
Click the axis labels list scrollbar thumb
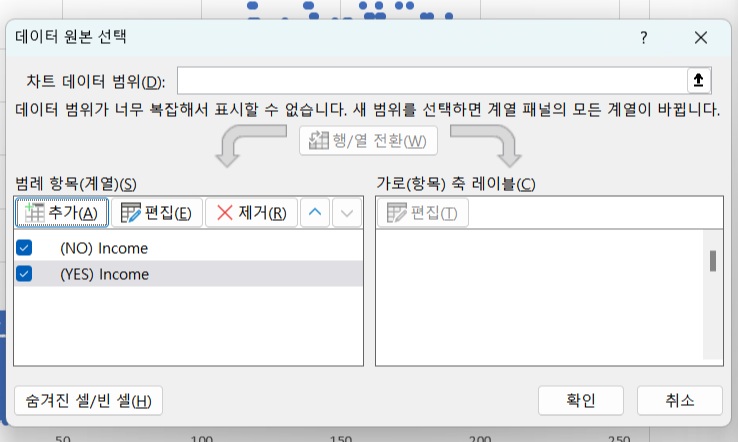tap(713, 261)
